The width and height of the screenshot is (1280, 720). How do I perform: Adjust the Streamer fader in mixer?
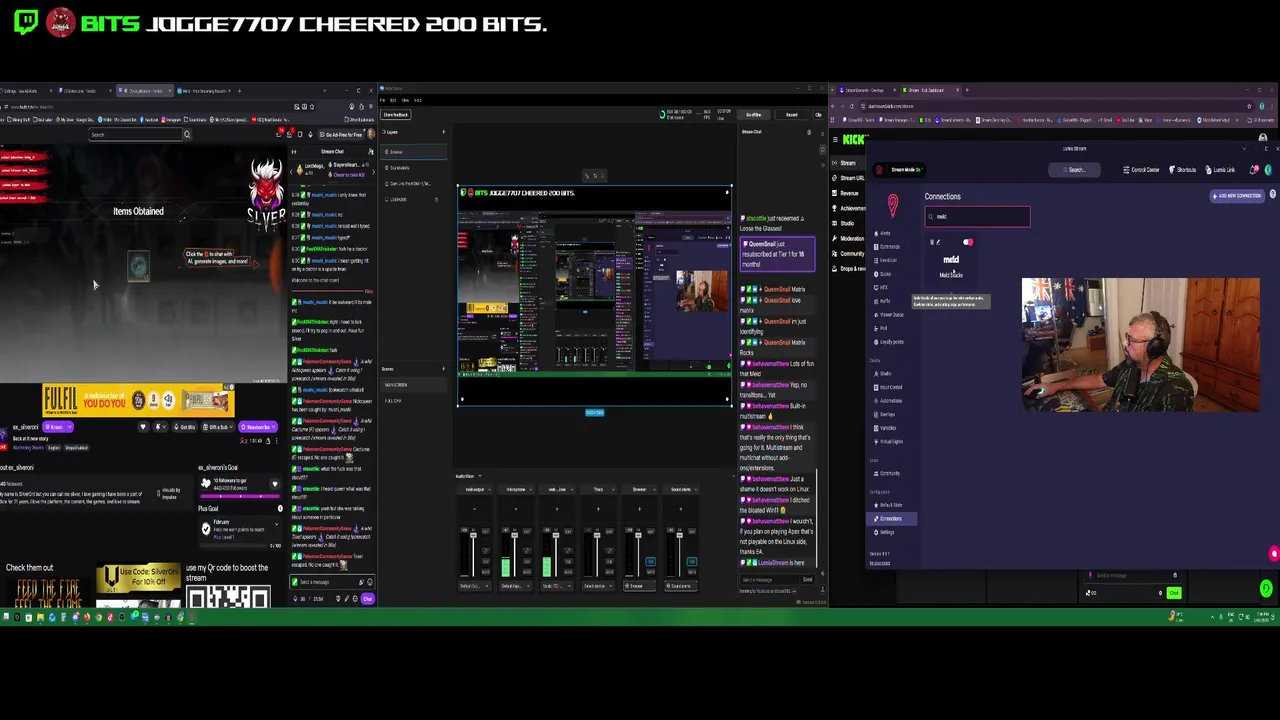(x=638, y=535)
